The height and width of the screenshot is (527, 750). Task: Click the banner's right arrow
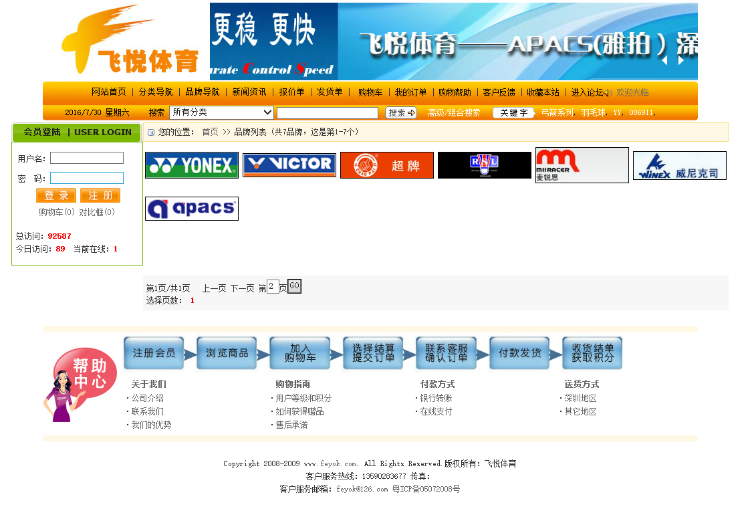[x=681, y=61]
